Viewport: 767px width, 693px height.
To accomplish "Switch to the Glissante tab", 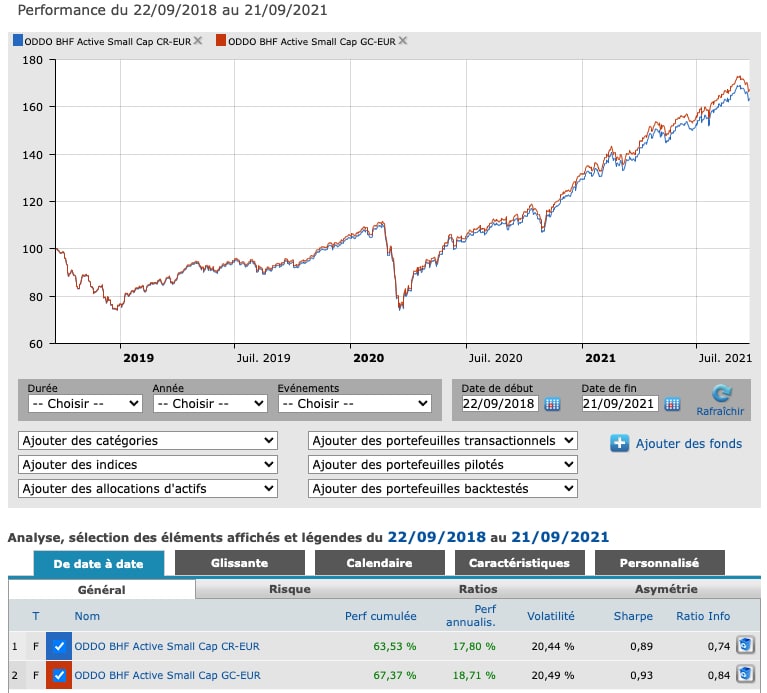I will click(240, 563).
